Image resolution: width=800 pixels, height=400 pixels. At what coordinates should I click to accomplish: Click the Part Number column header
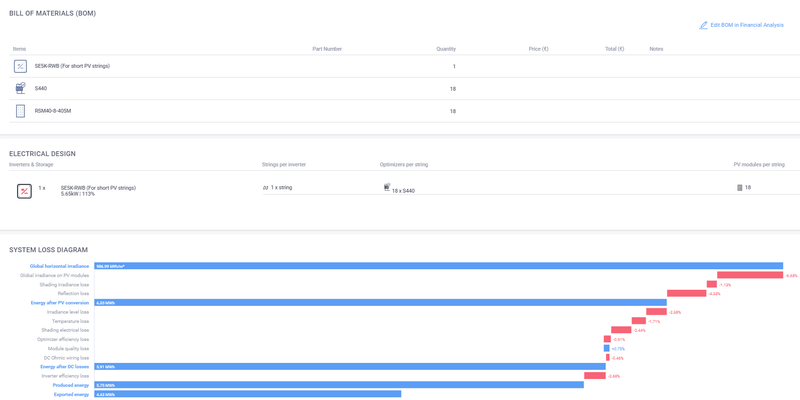pyautogui.click(x=327, y=49)
